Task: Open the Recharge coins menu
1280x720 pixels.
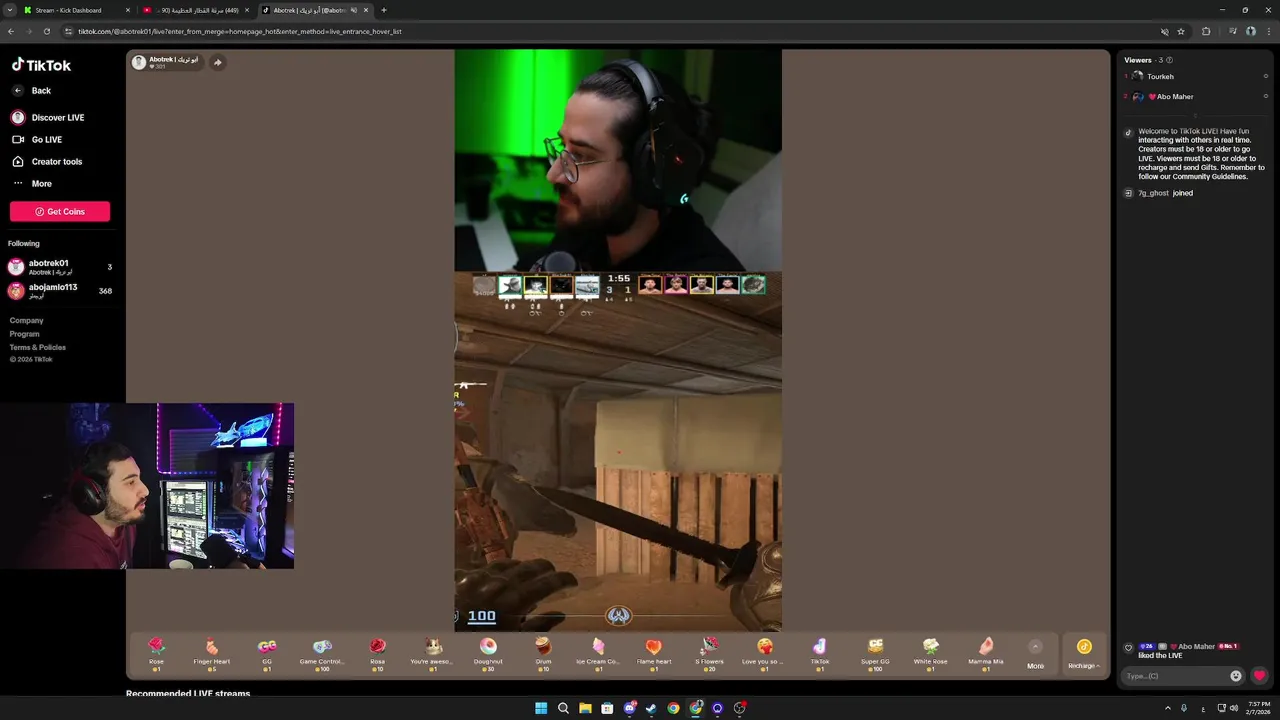Action: [1084, 654]
